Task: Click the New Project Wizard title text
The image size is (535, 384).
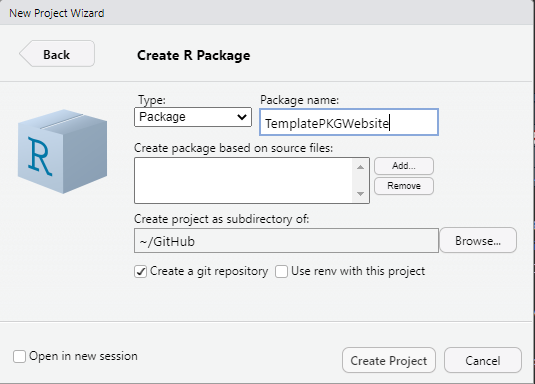Action: [x=57, y=13]
